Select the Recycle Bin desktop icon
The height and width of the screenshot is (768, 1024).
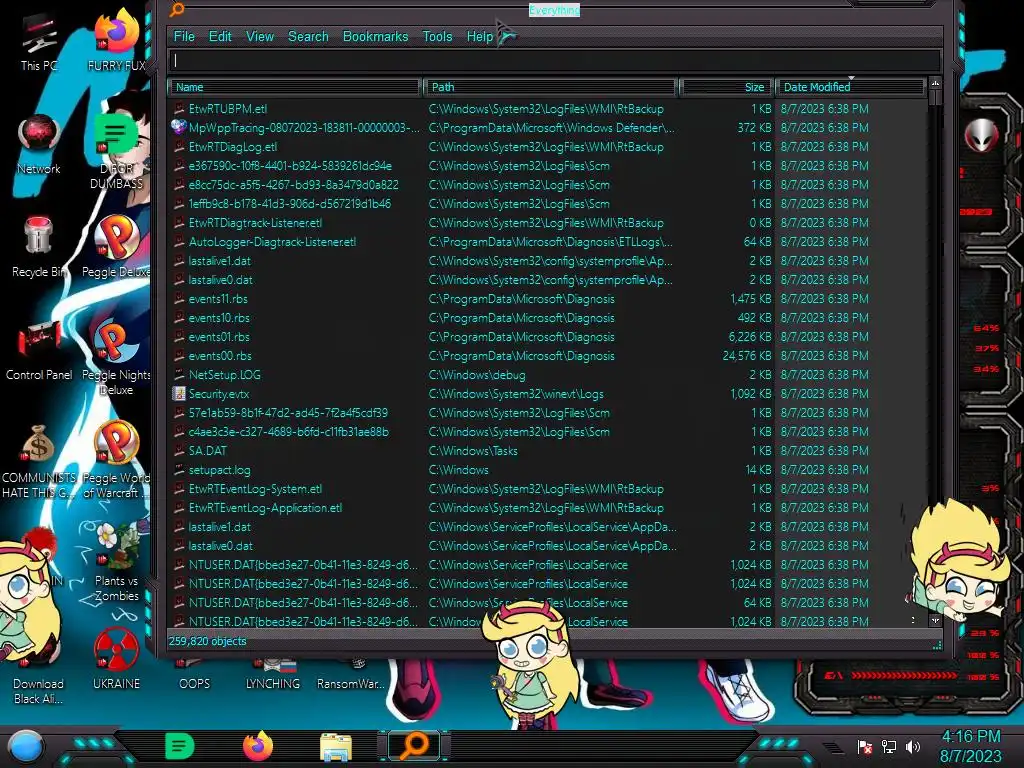tap(38, 247)
